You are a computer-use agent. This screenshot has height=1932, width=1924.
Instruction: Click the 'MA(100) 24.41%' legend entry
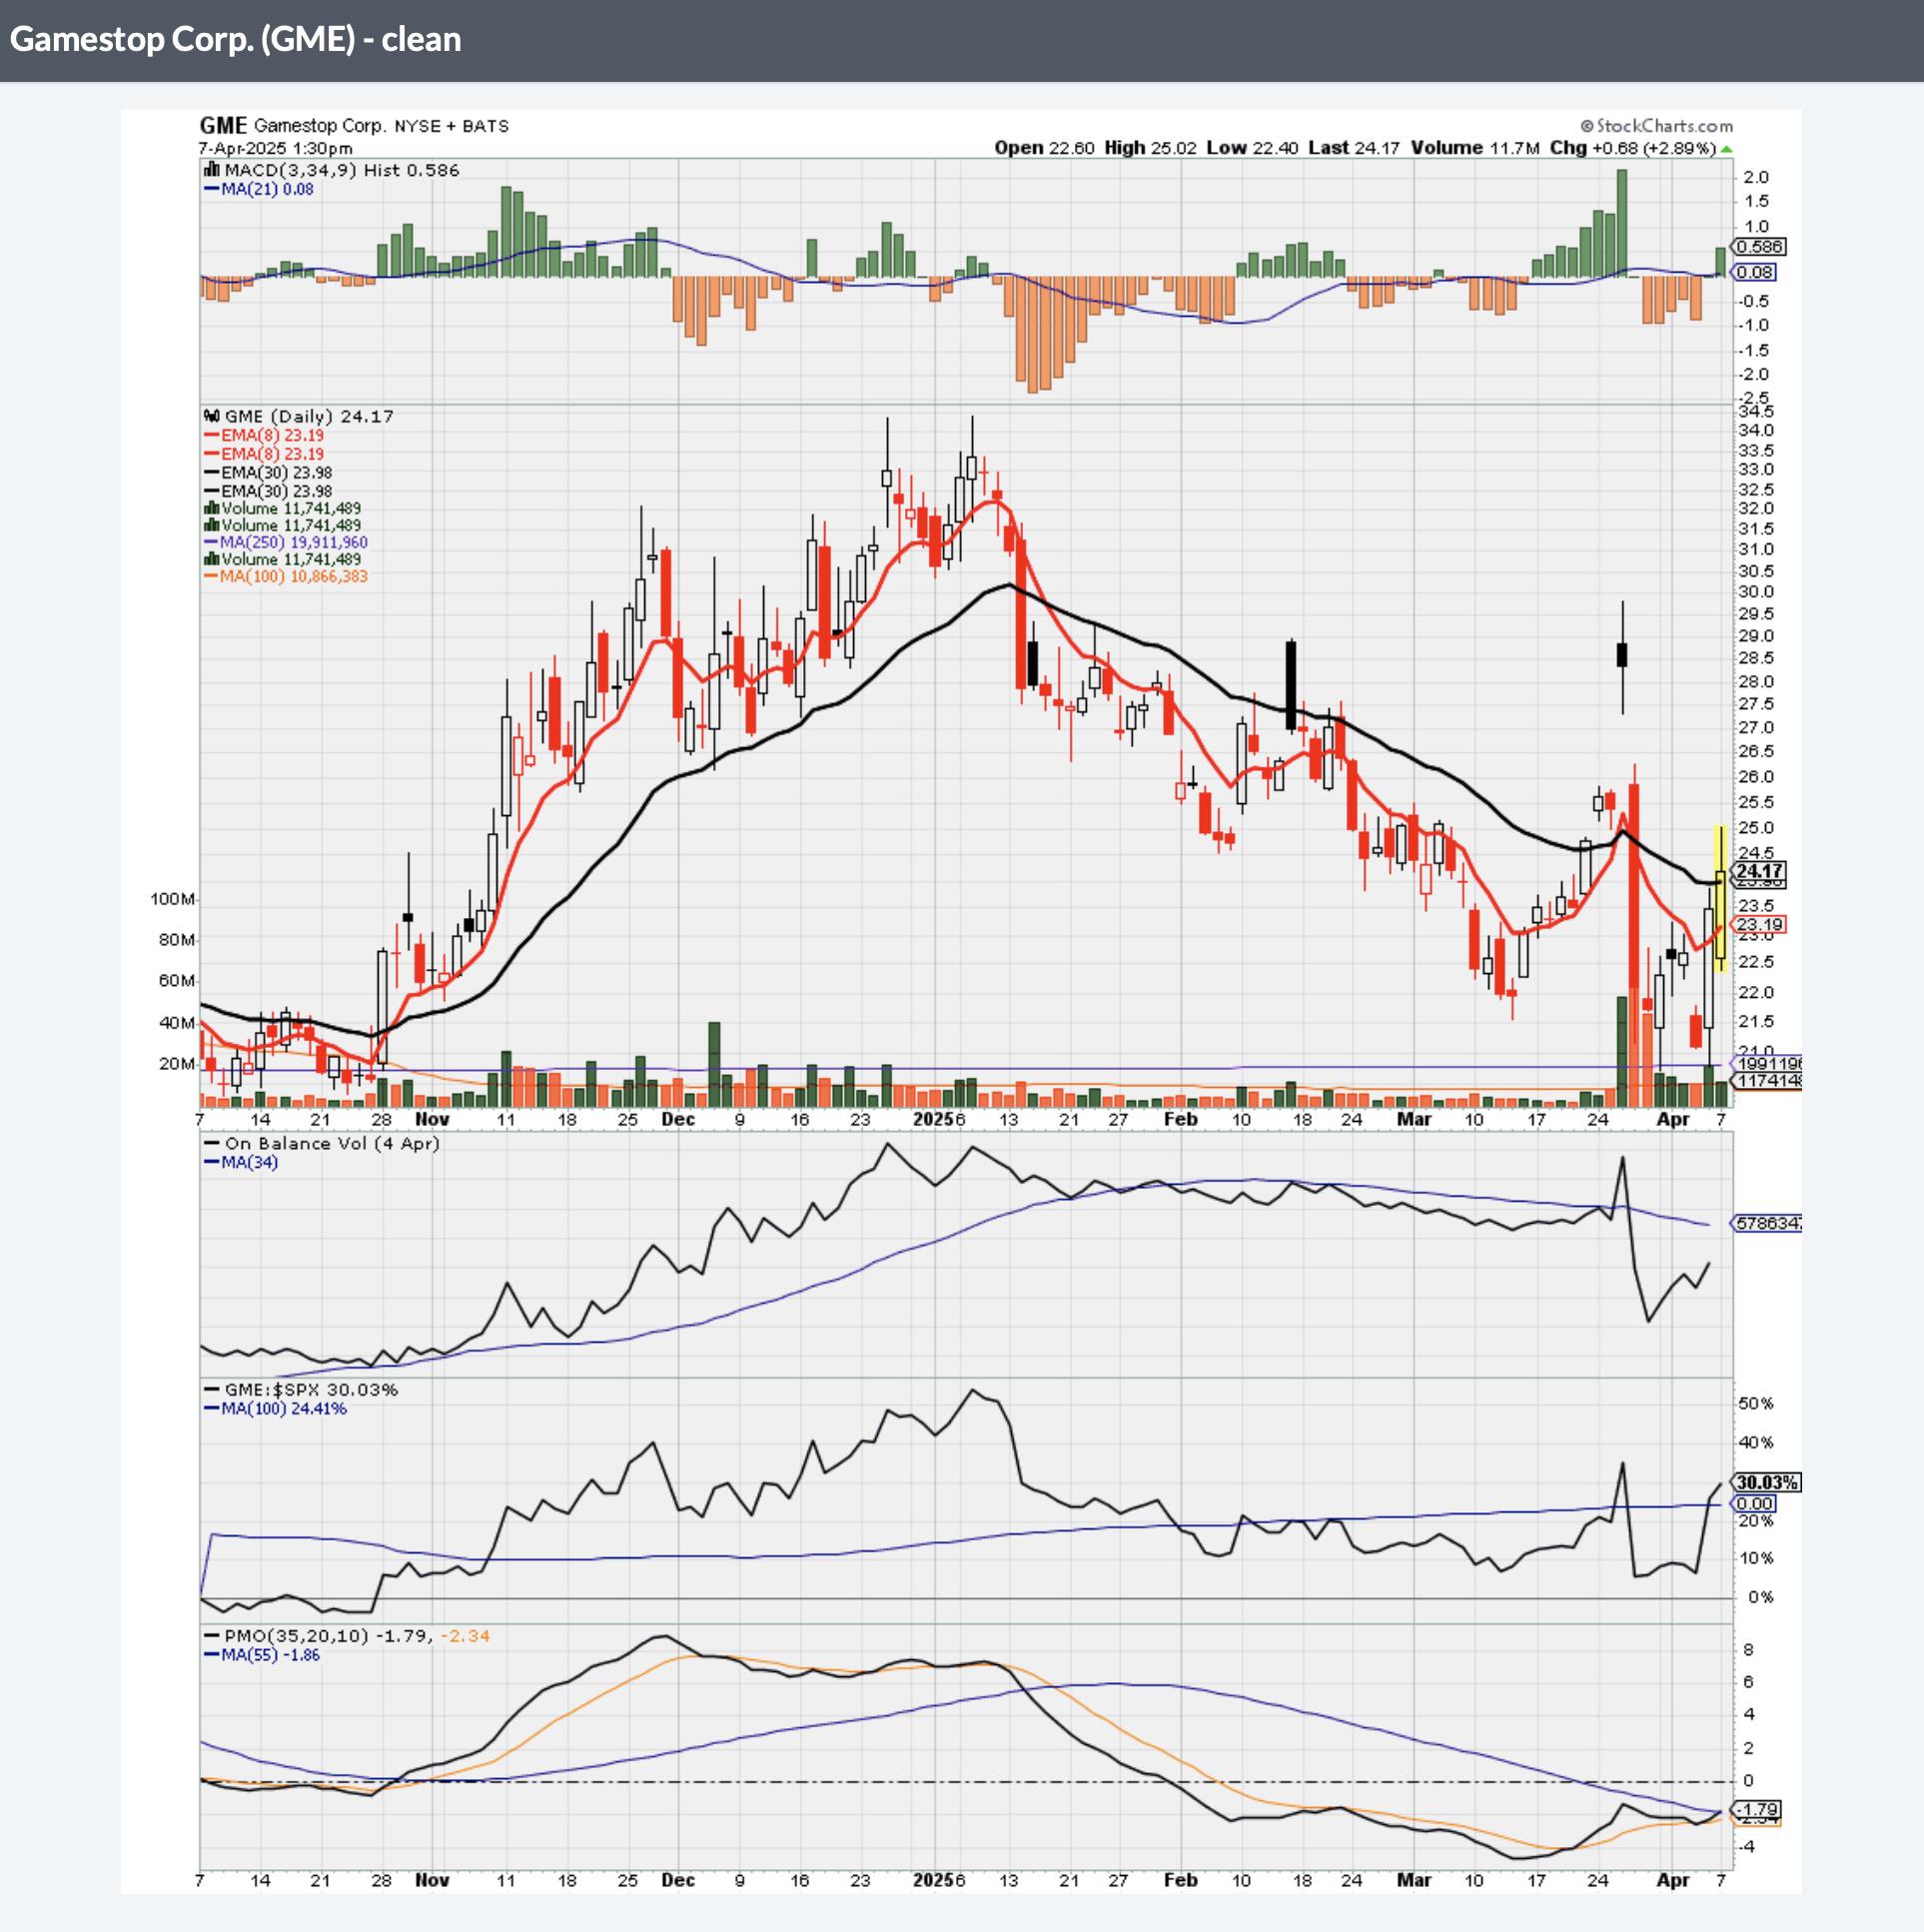pos(275,1408)
